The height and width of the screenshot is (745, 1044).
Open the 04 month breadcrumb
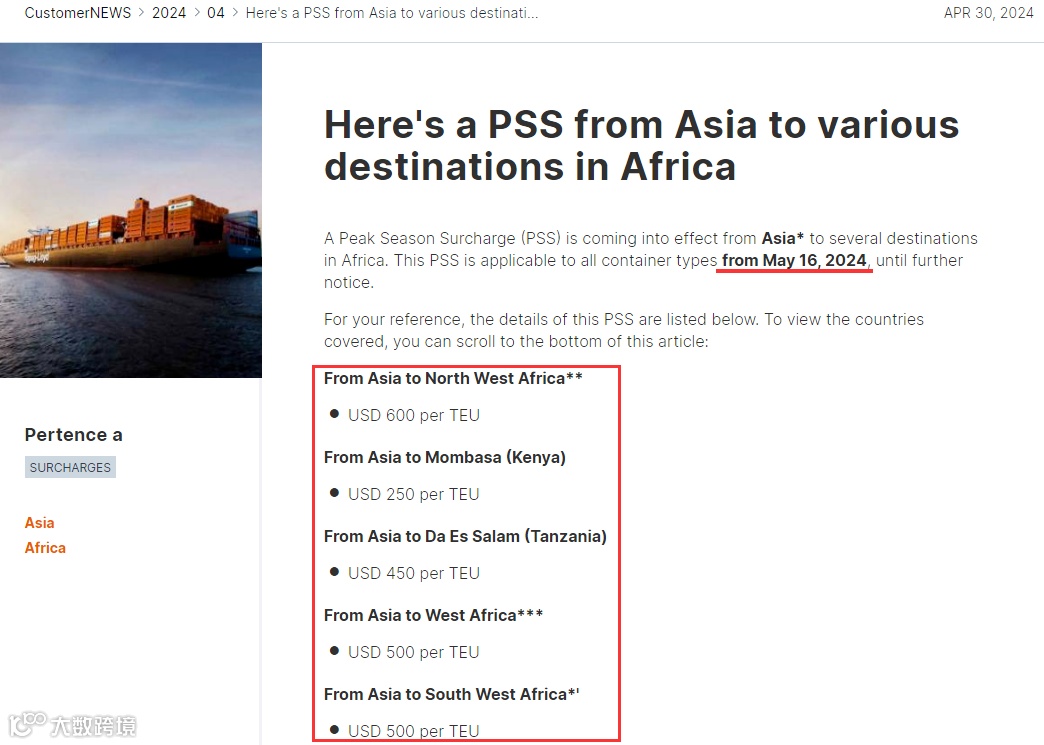[216, 13]
